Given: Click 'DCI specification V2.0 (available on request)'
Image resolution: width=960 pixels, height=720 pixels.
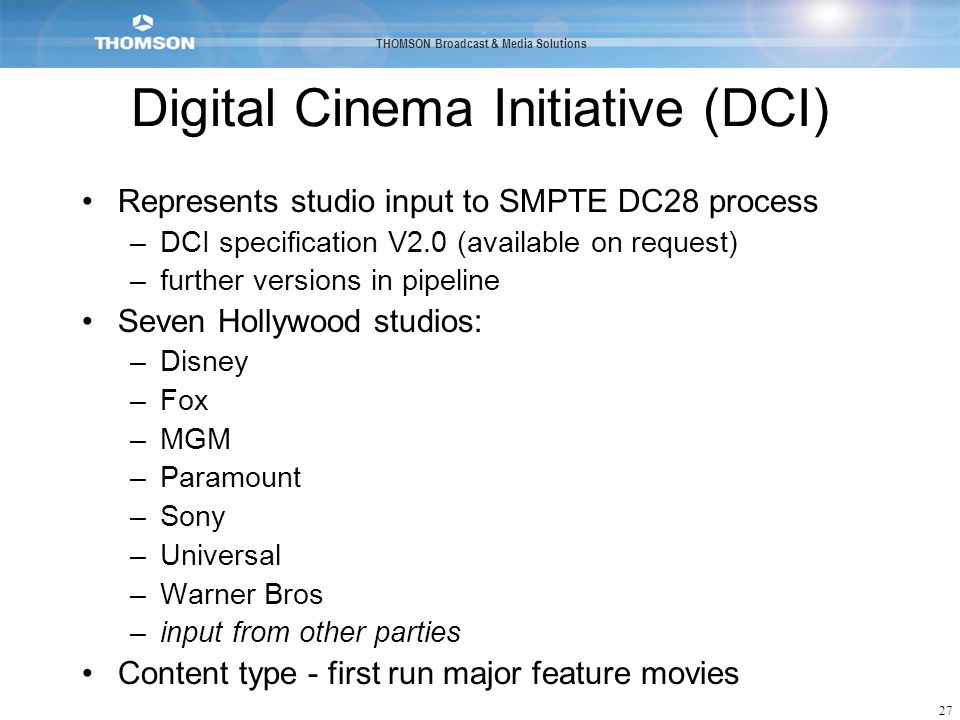Looking at the screenshot, I should (449, 243).
